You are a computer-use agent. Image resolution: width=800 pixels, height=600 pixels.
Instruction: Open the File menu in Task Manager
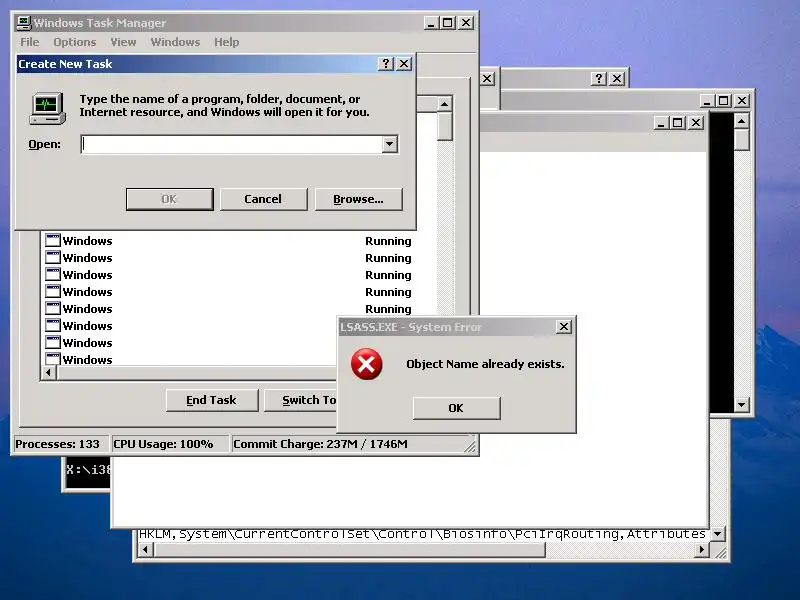[x=30, y=42]
